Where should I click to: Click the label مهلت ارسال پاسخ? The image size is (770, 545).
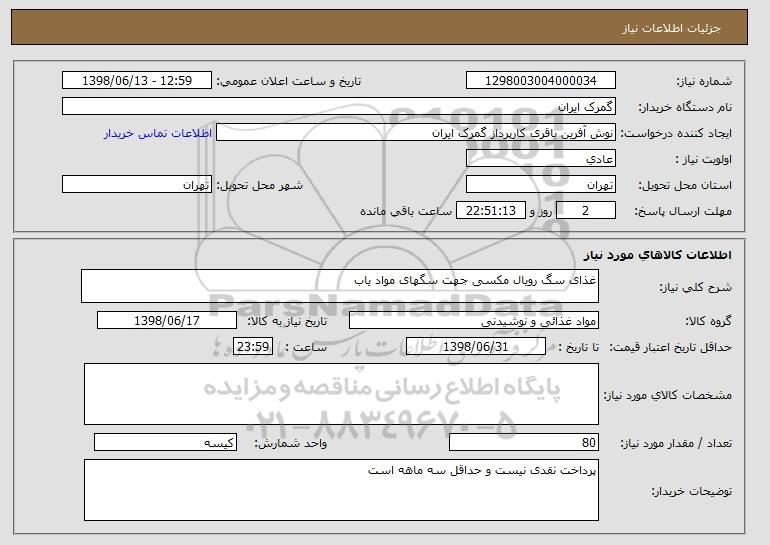(683, 211)
